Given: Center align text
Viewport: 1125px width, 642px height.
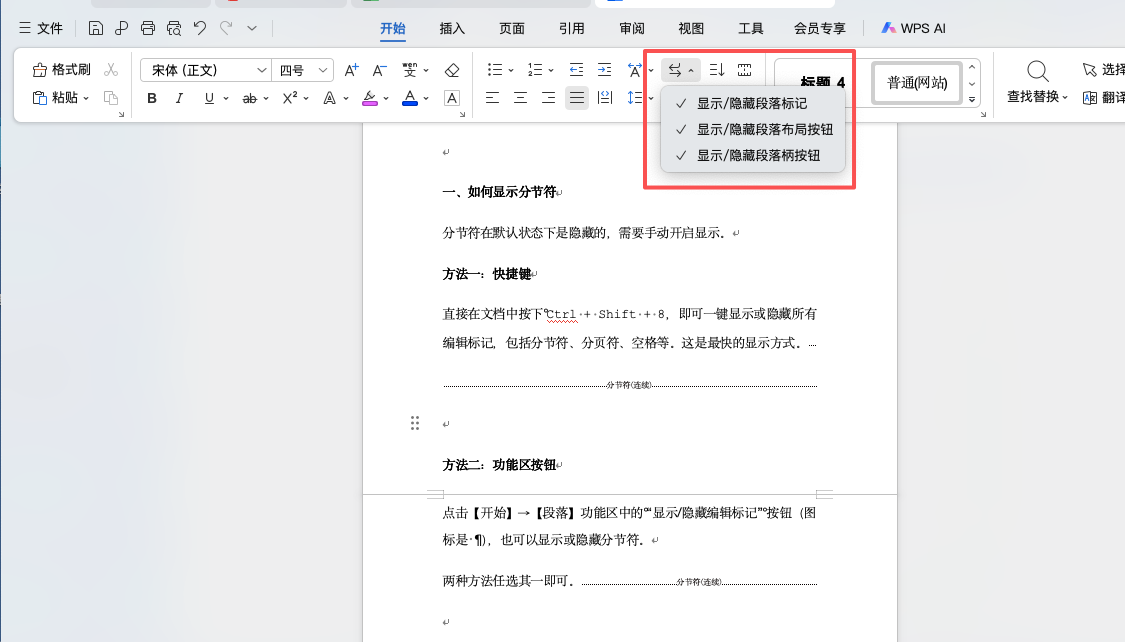Looking at the screenshot, I should pyautogui.click(x=520, y=98).
